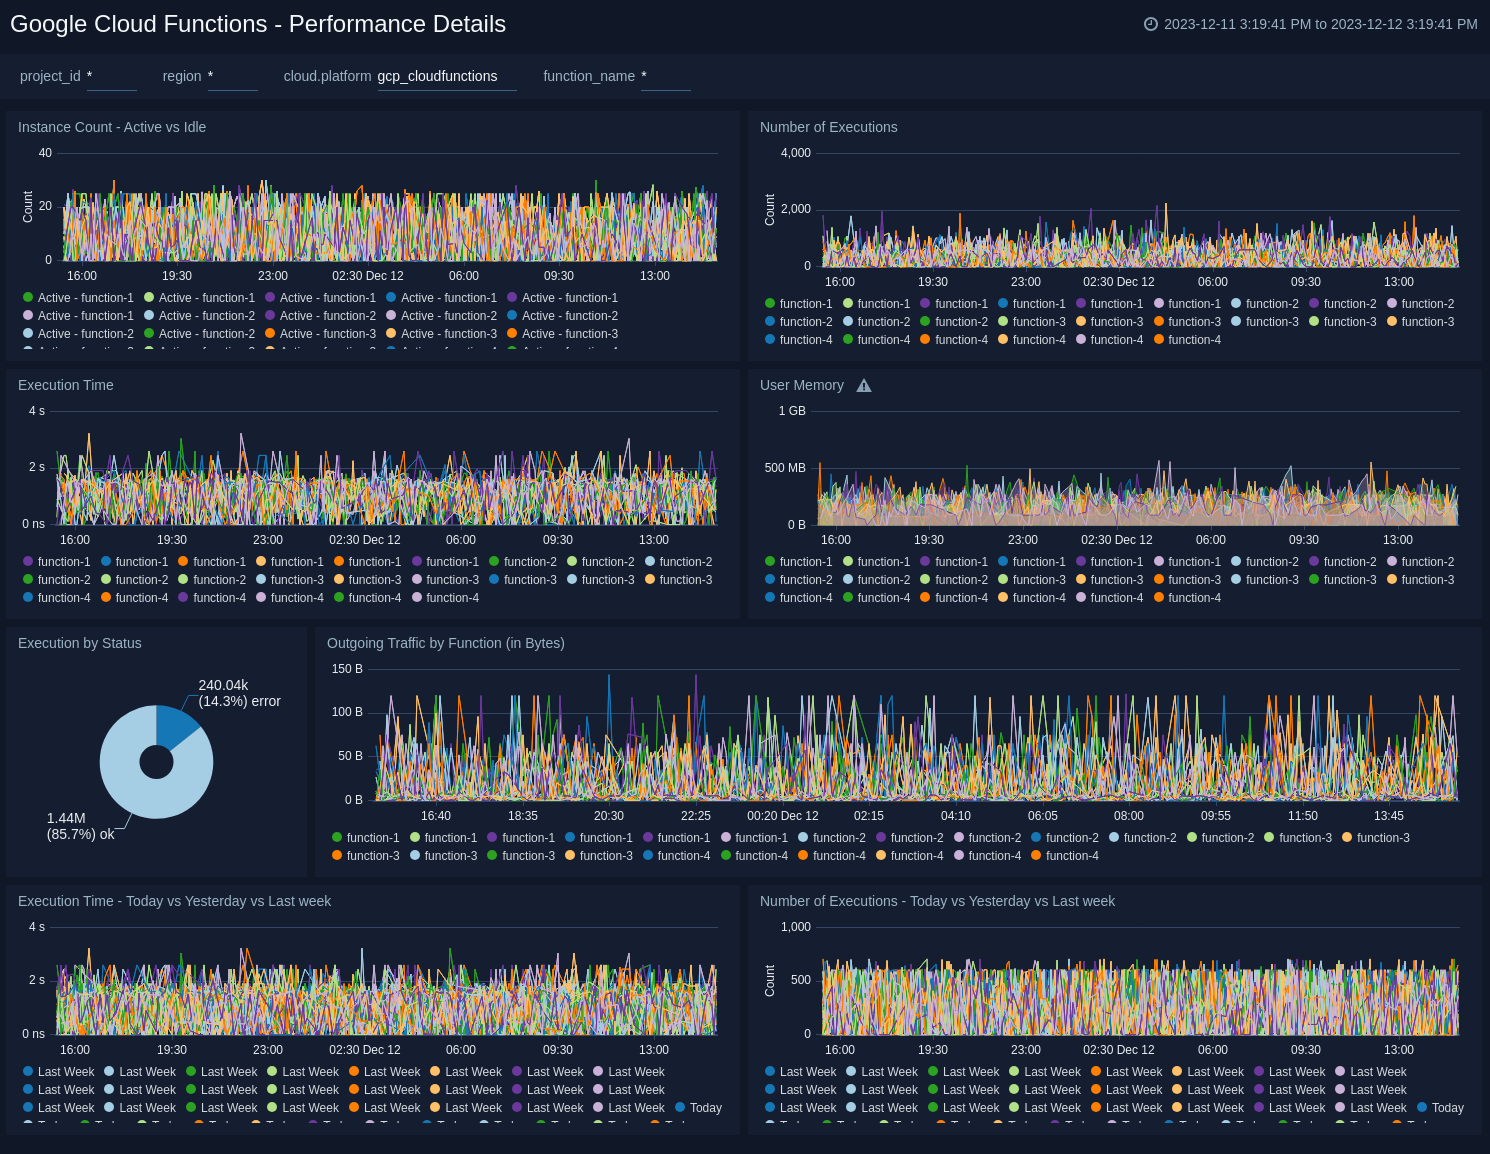
Task: Click the Instance Count - Active vs Idle panel title
Action: coord(112,127)
